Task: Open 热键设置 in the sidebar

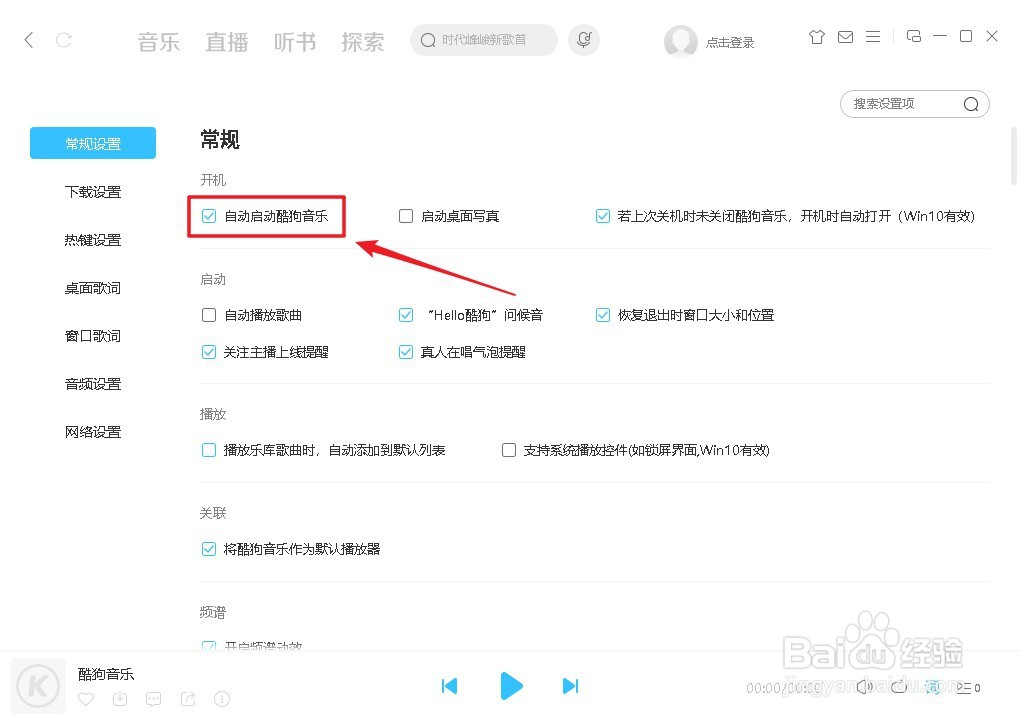Action: pyautogui.click(x=93, y=240)
